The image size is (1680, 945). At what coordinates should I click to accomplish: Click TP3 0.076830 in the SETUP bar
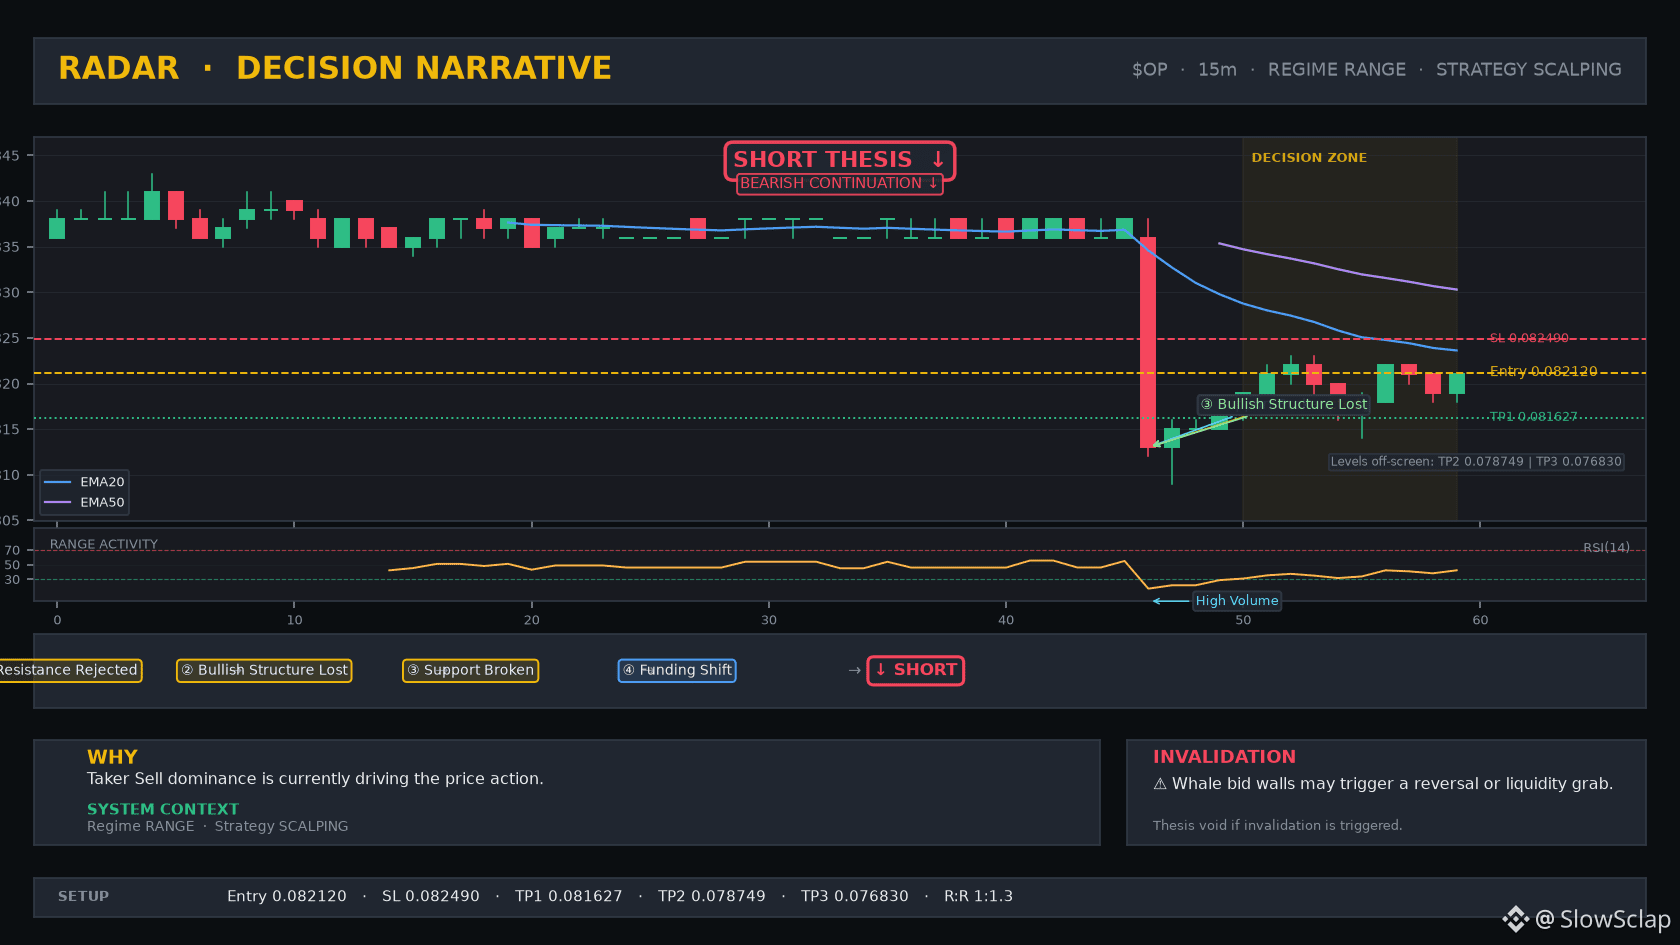click(x=855, y=896)
